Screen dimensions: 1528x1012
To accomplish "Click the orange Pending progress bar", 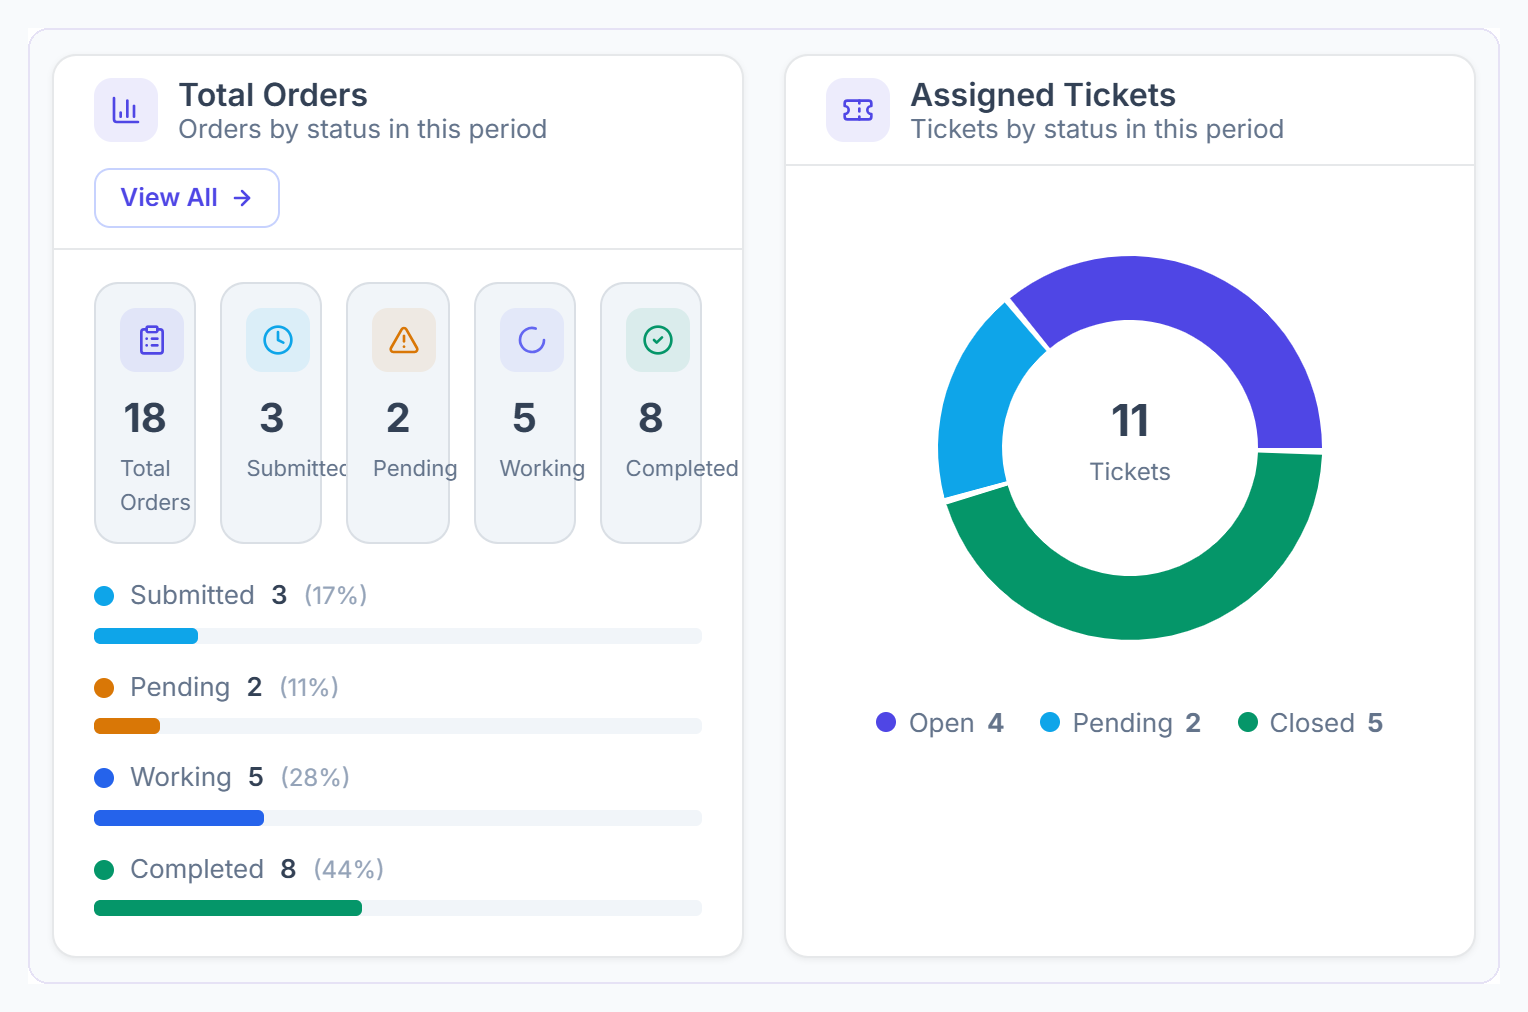I will (x=127, y=726).
